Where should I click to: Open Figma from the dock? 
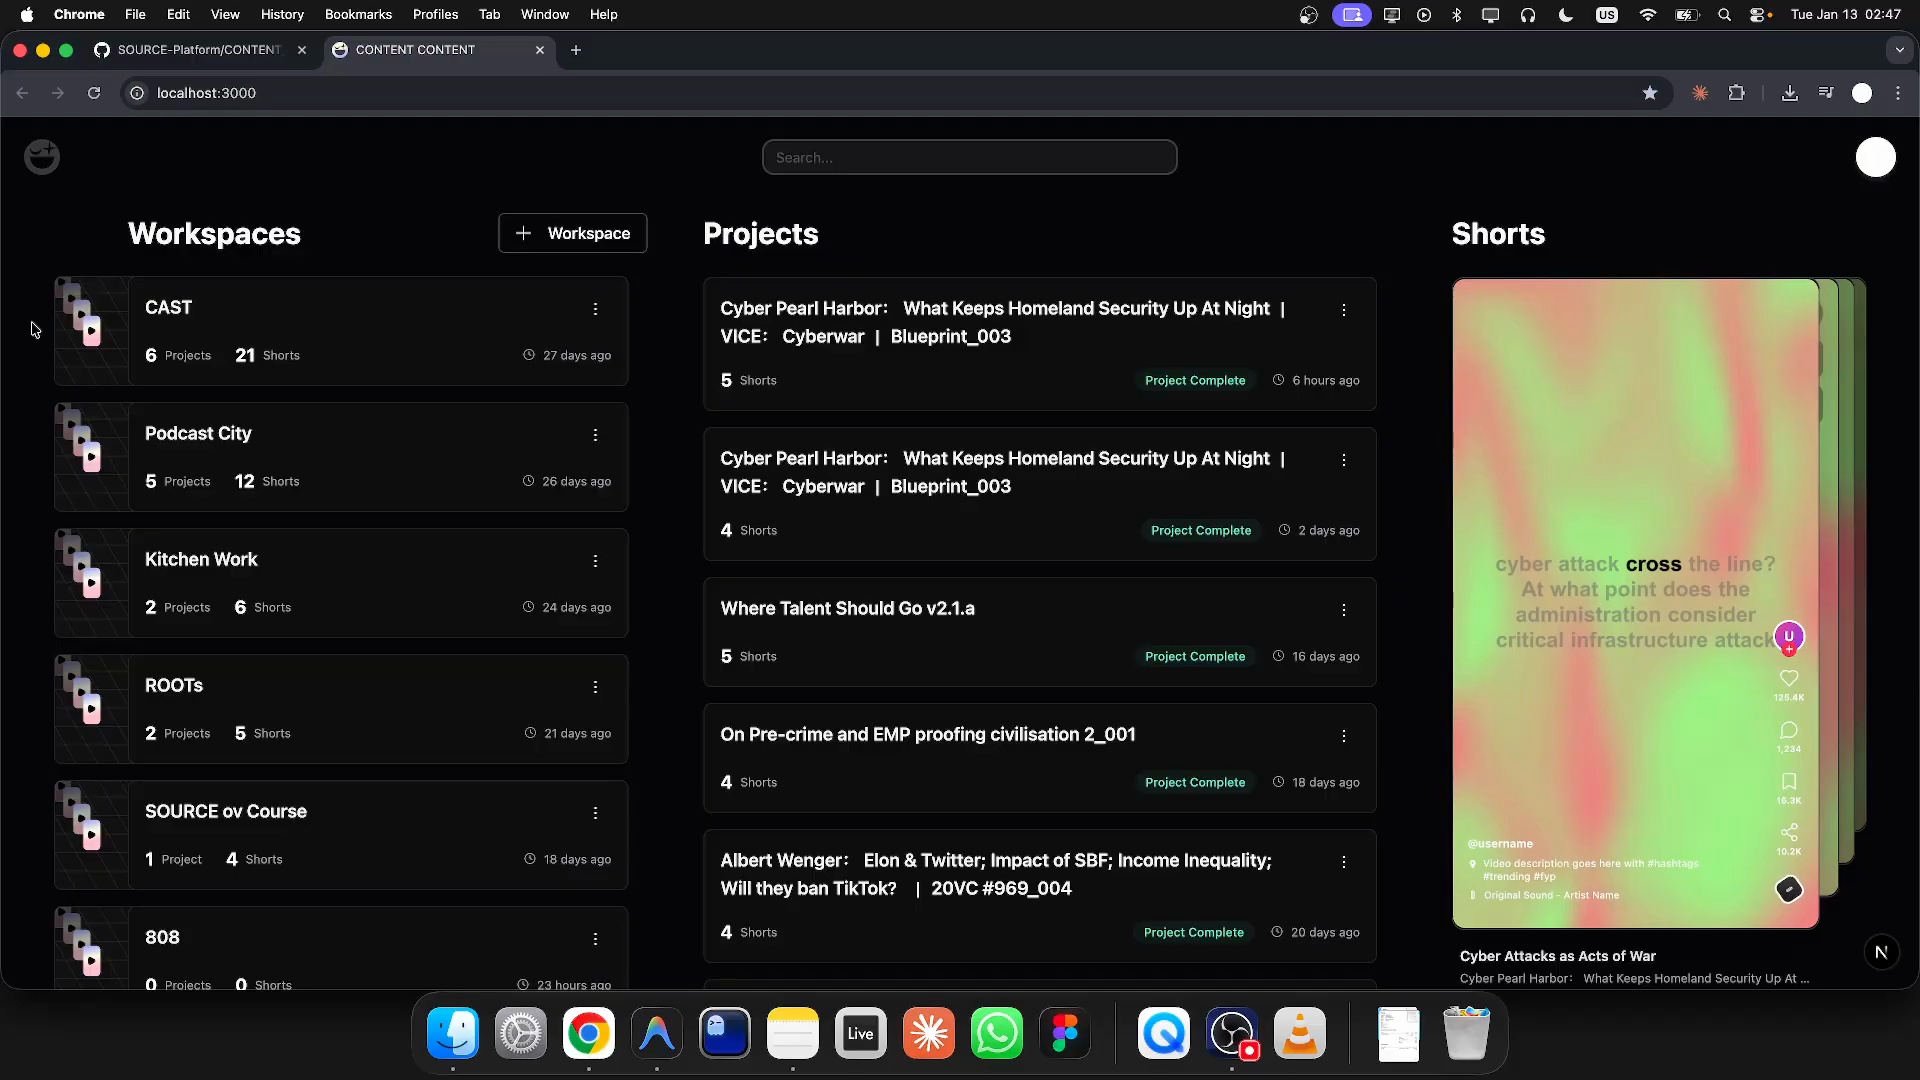pyautogui.click(x=1065, y=1033)
